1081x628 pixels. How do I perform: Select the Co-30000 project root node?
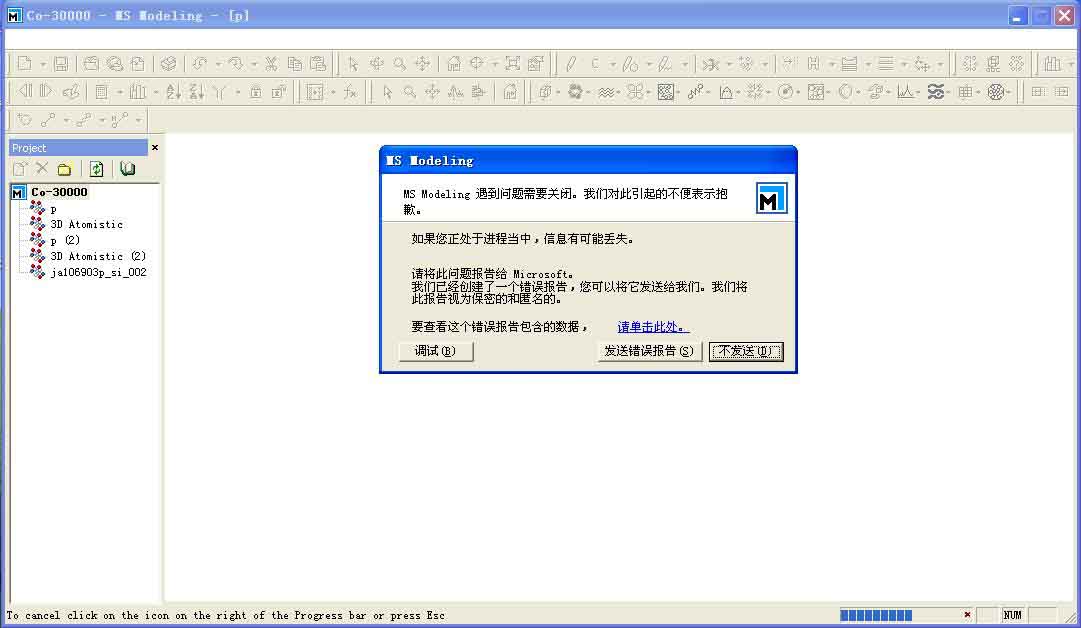(x=59, y=192)
